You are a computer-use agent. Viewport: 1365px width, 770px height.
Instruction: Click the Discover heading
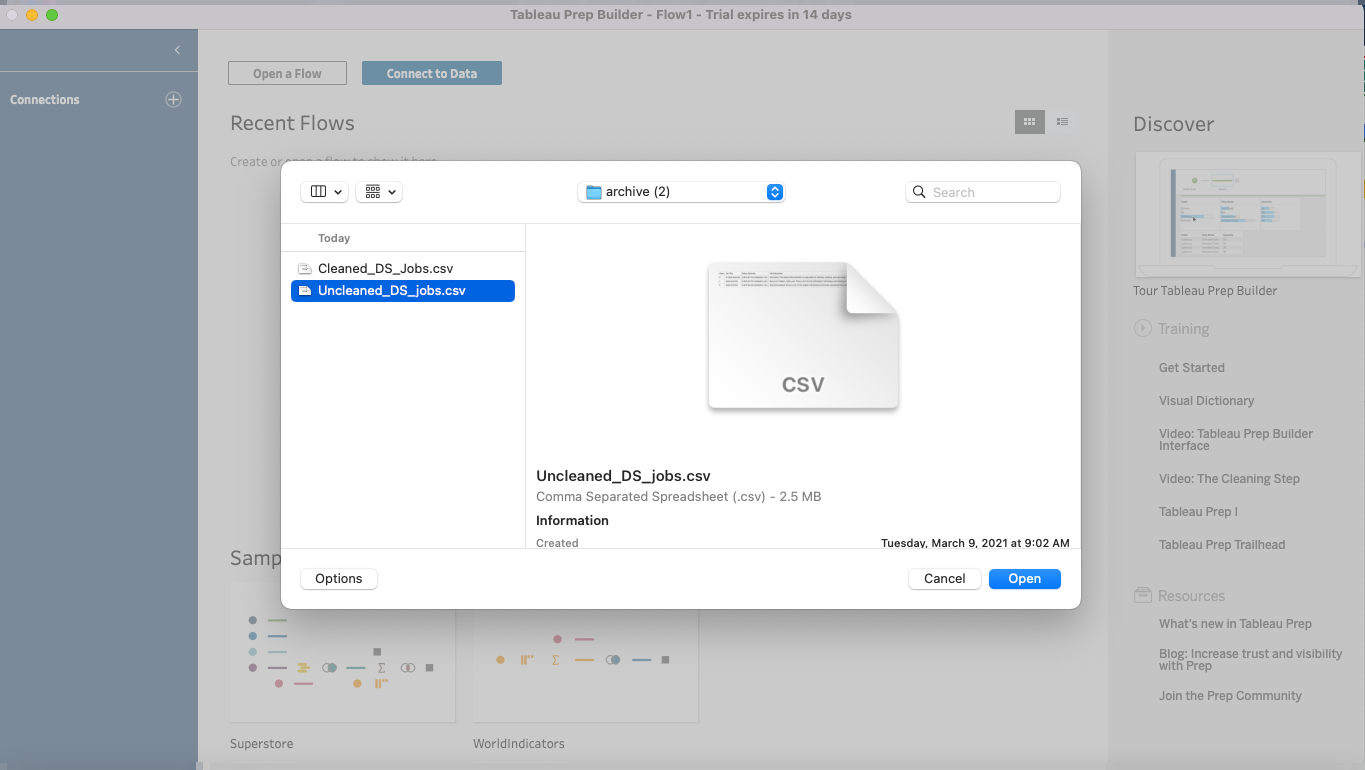[1173, 124]
